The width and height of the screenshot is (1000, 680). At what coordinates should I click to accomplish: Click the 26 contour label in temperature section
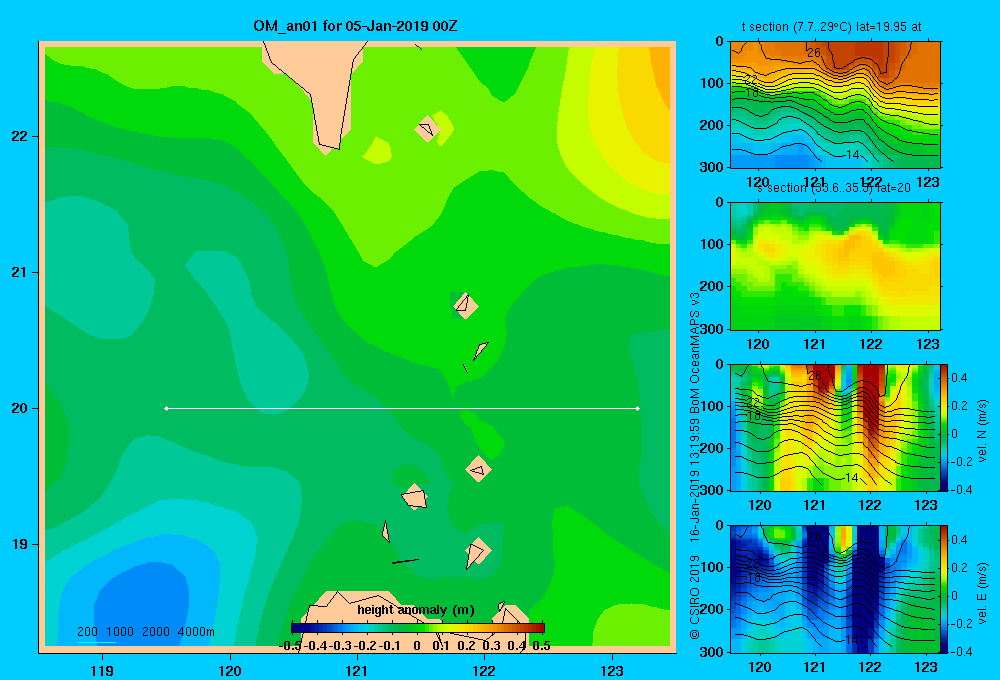point(814,53)
